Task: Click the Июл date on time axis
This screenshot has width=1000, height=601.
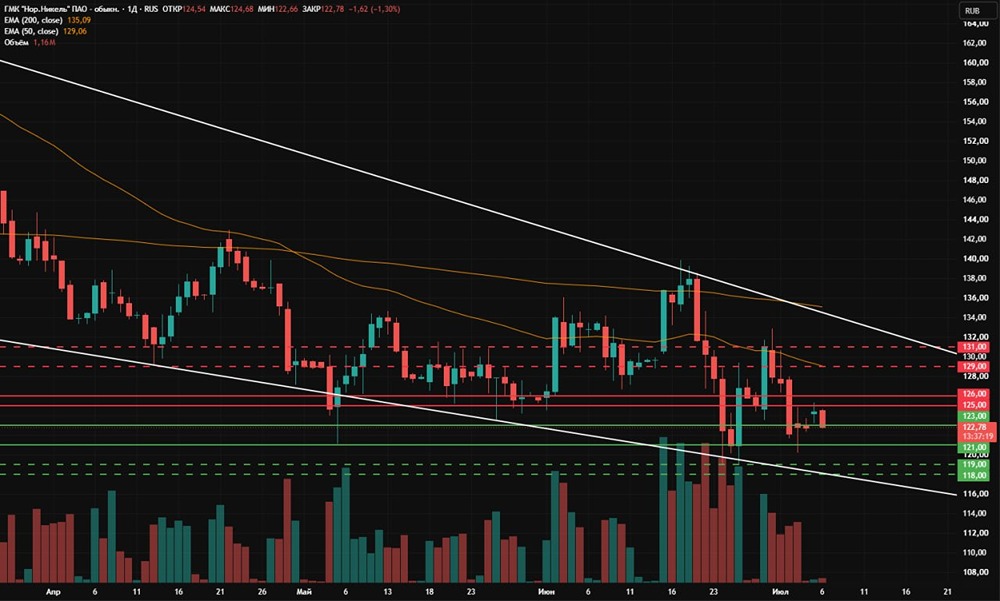Action: (780, 591)
